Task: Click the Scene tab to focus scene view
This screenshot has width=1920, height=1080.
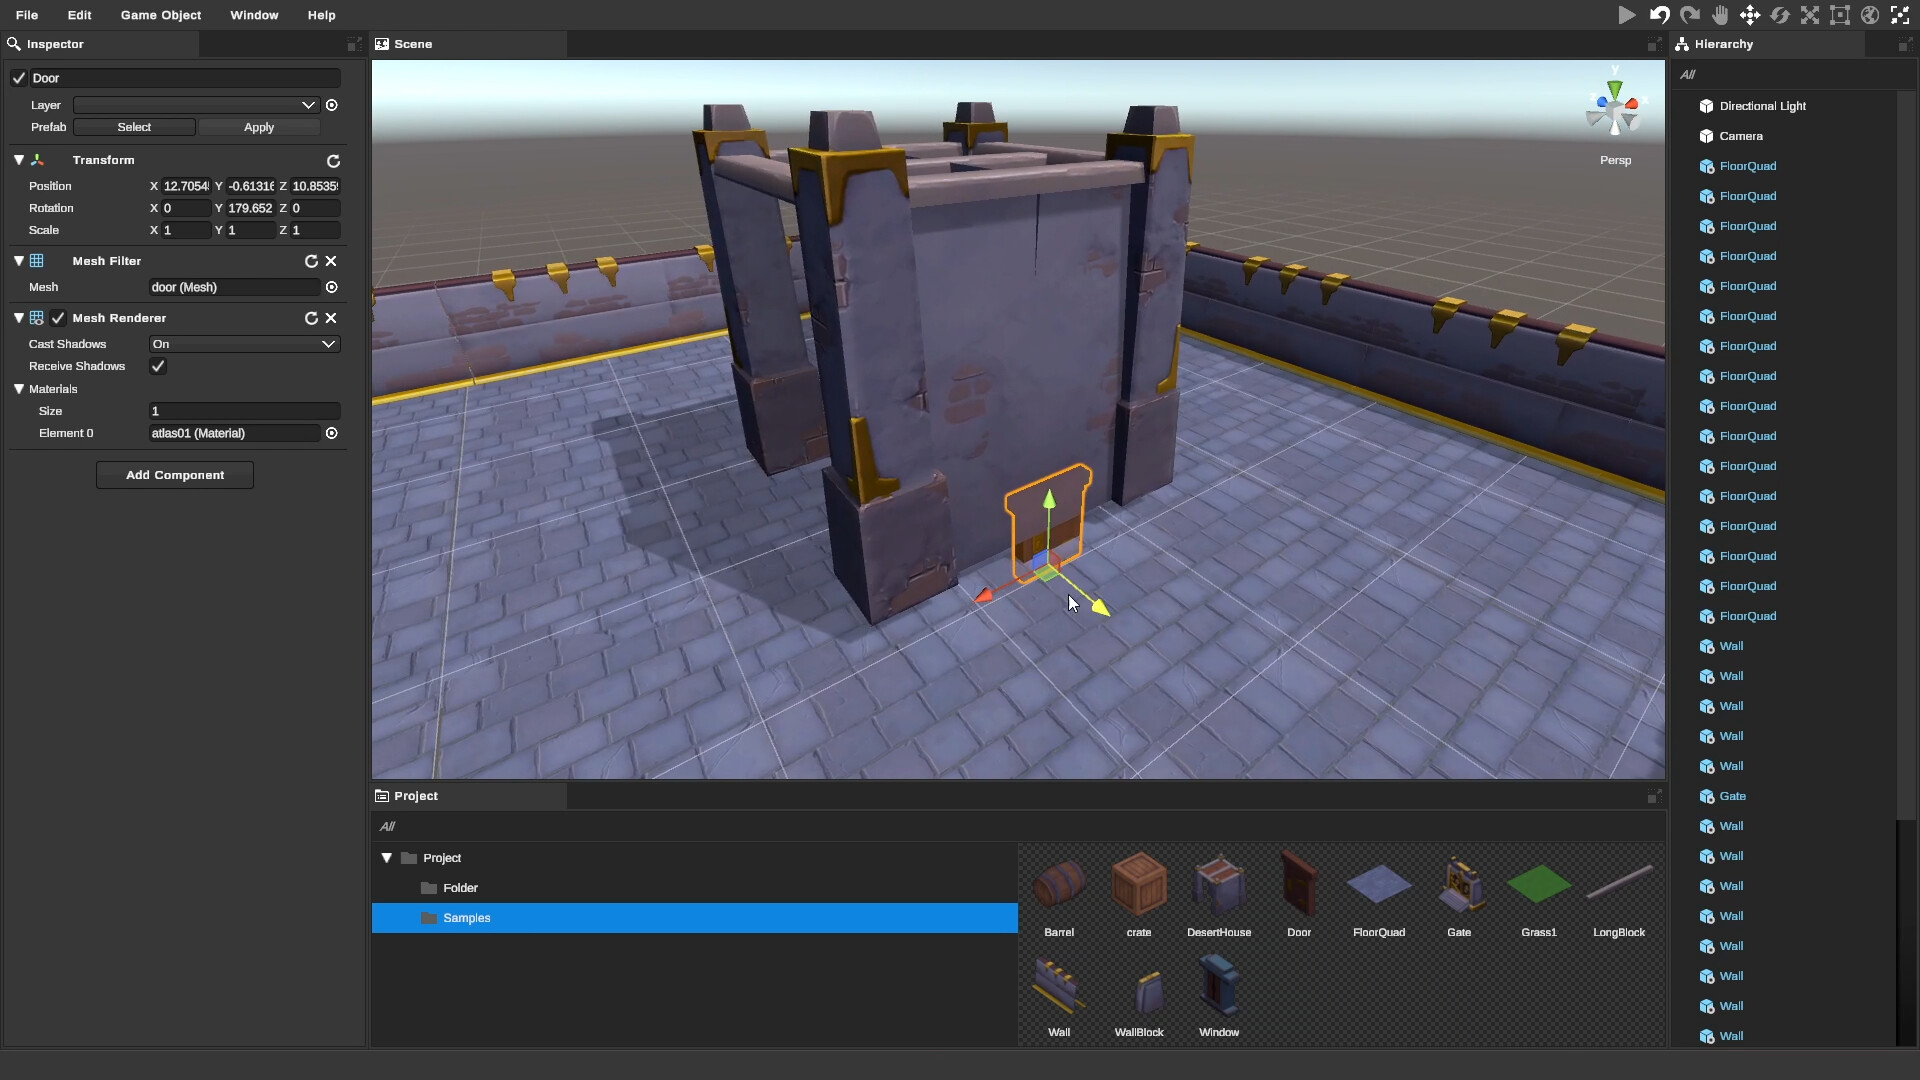Action: [413, 44]
